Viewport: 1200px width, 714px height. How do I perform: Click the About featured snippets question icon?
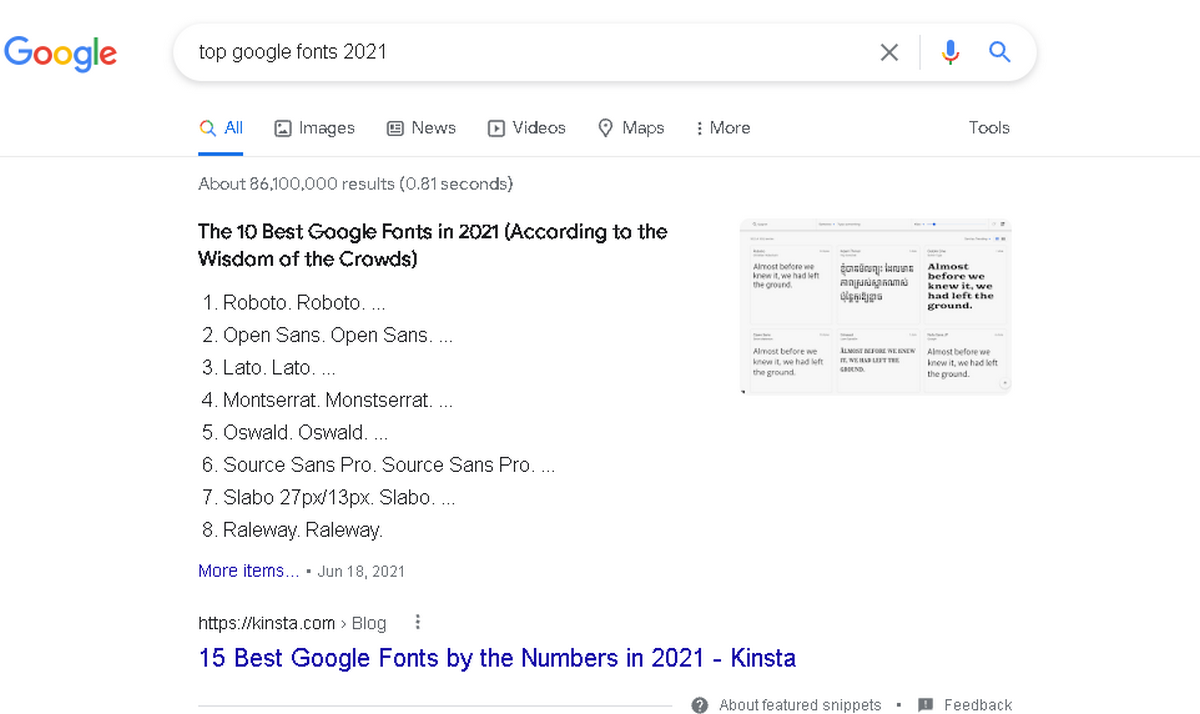(700, 705)
